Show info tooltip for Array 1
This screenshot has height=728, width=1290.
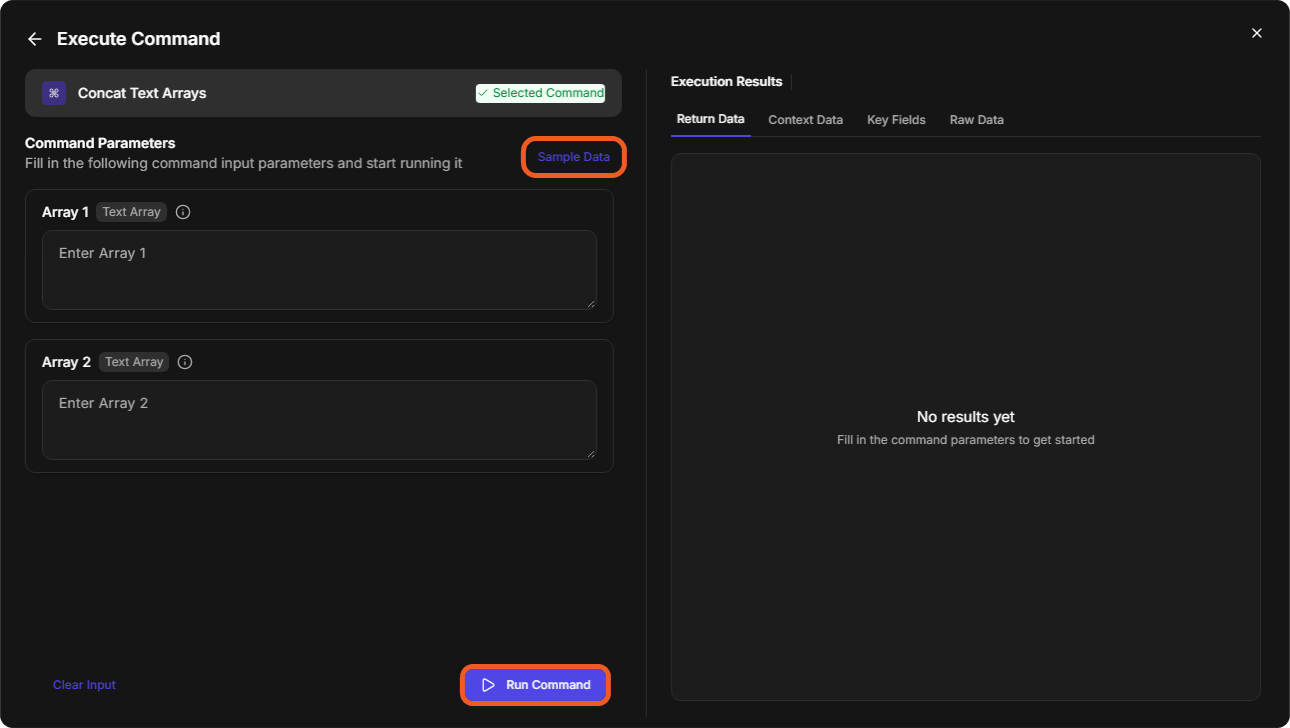[183, 212]
